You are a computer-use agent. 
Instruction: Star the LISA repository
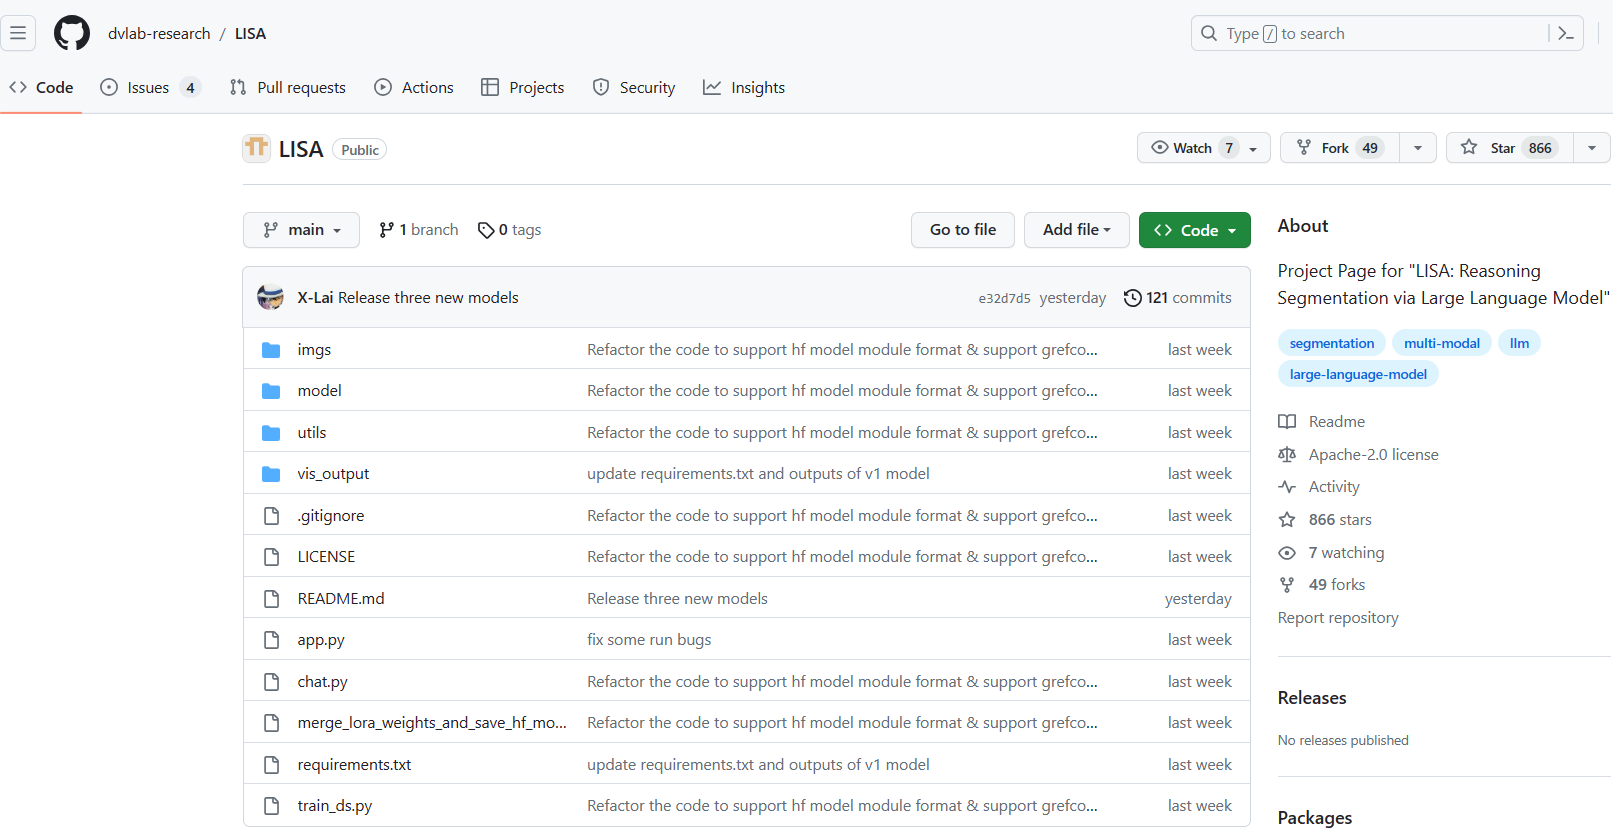click(1509, 148)
